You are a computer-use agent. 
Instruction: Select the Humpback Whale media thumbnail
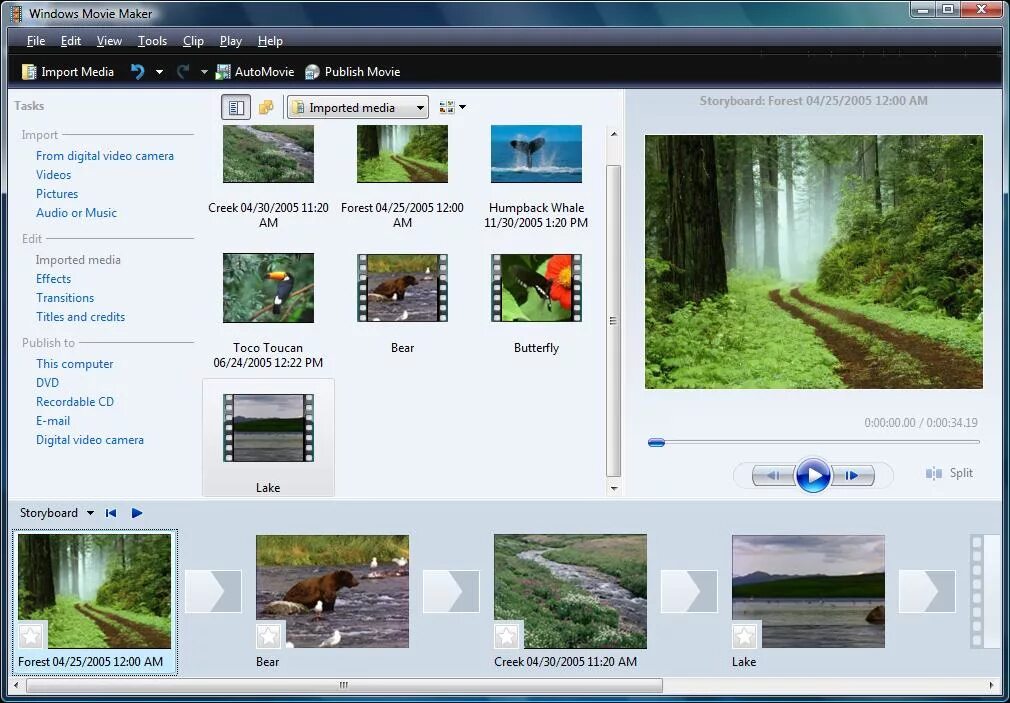tap(536, 154)
